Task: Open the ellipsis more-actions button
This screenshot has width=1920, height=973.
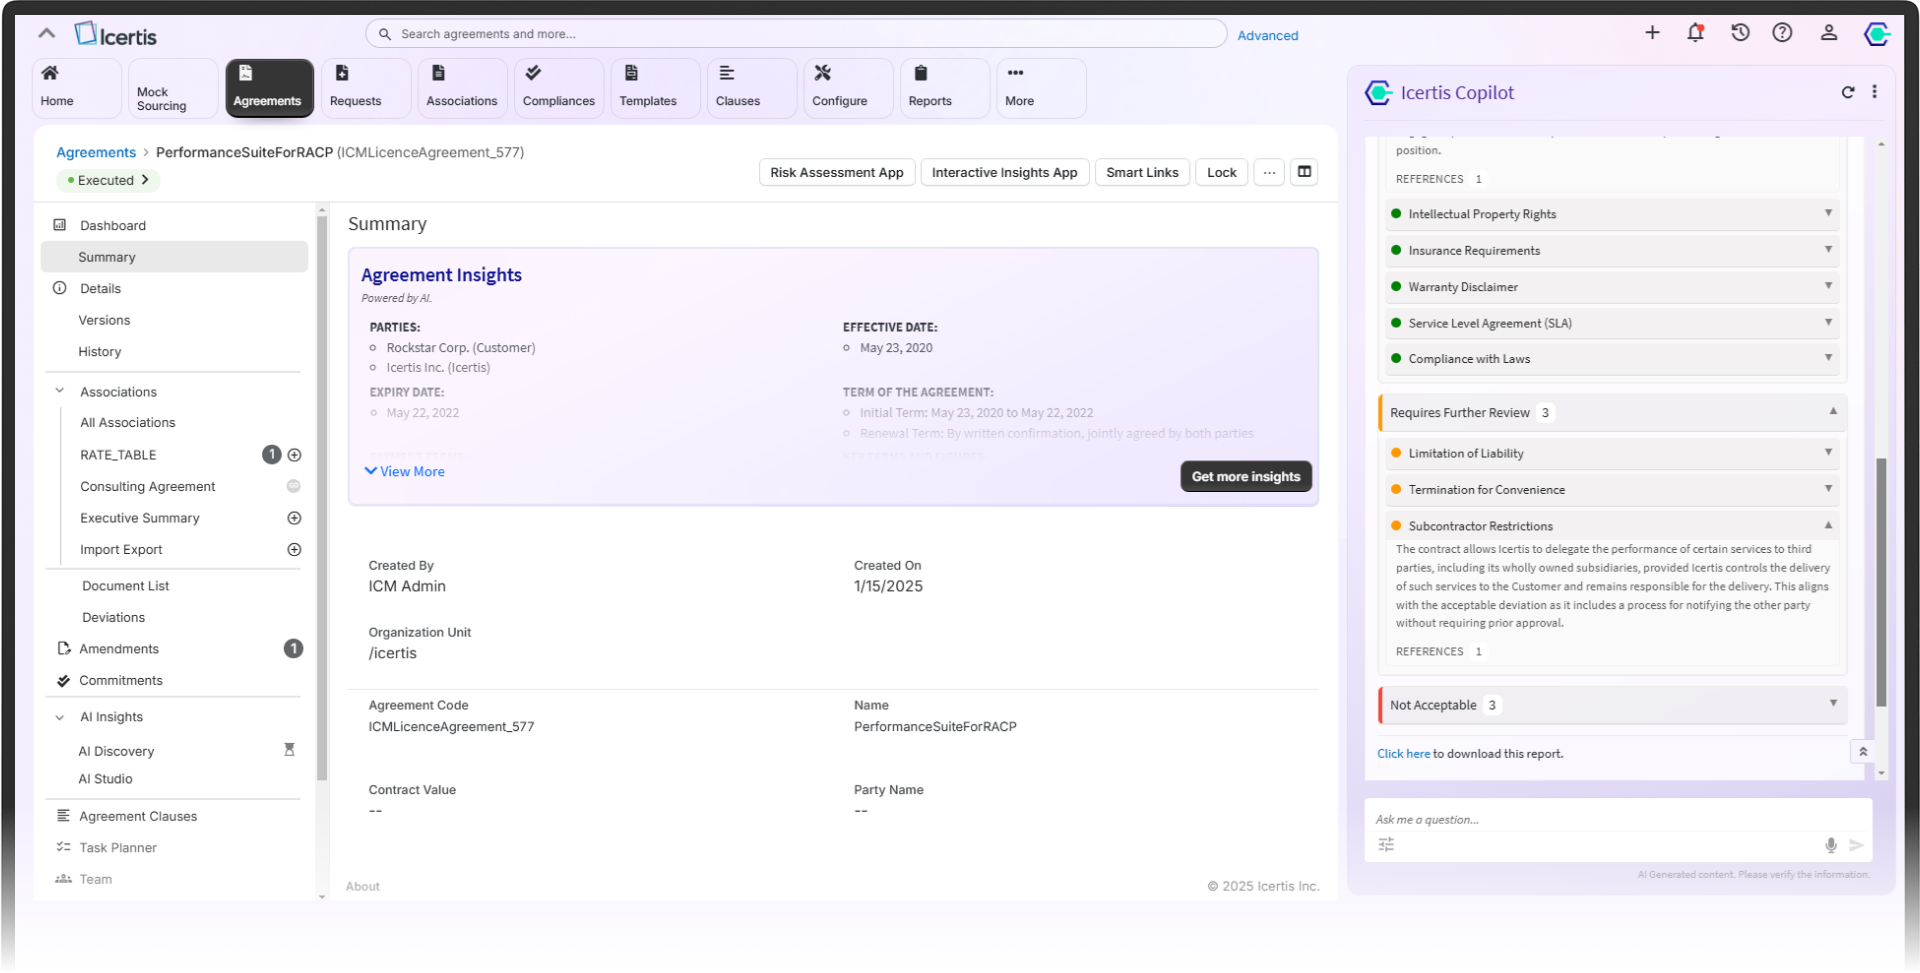Action: click(1269, 173)
